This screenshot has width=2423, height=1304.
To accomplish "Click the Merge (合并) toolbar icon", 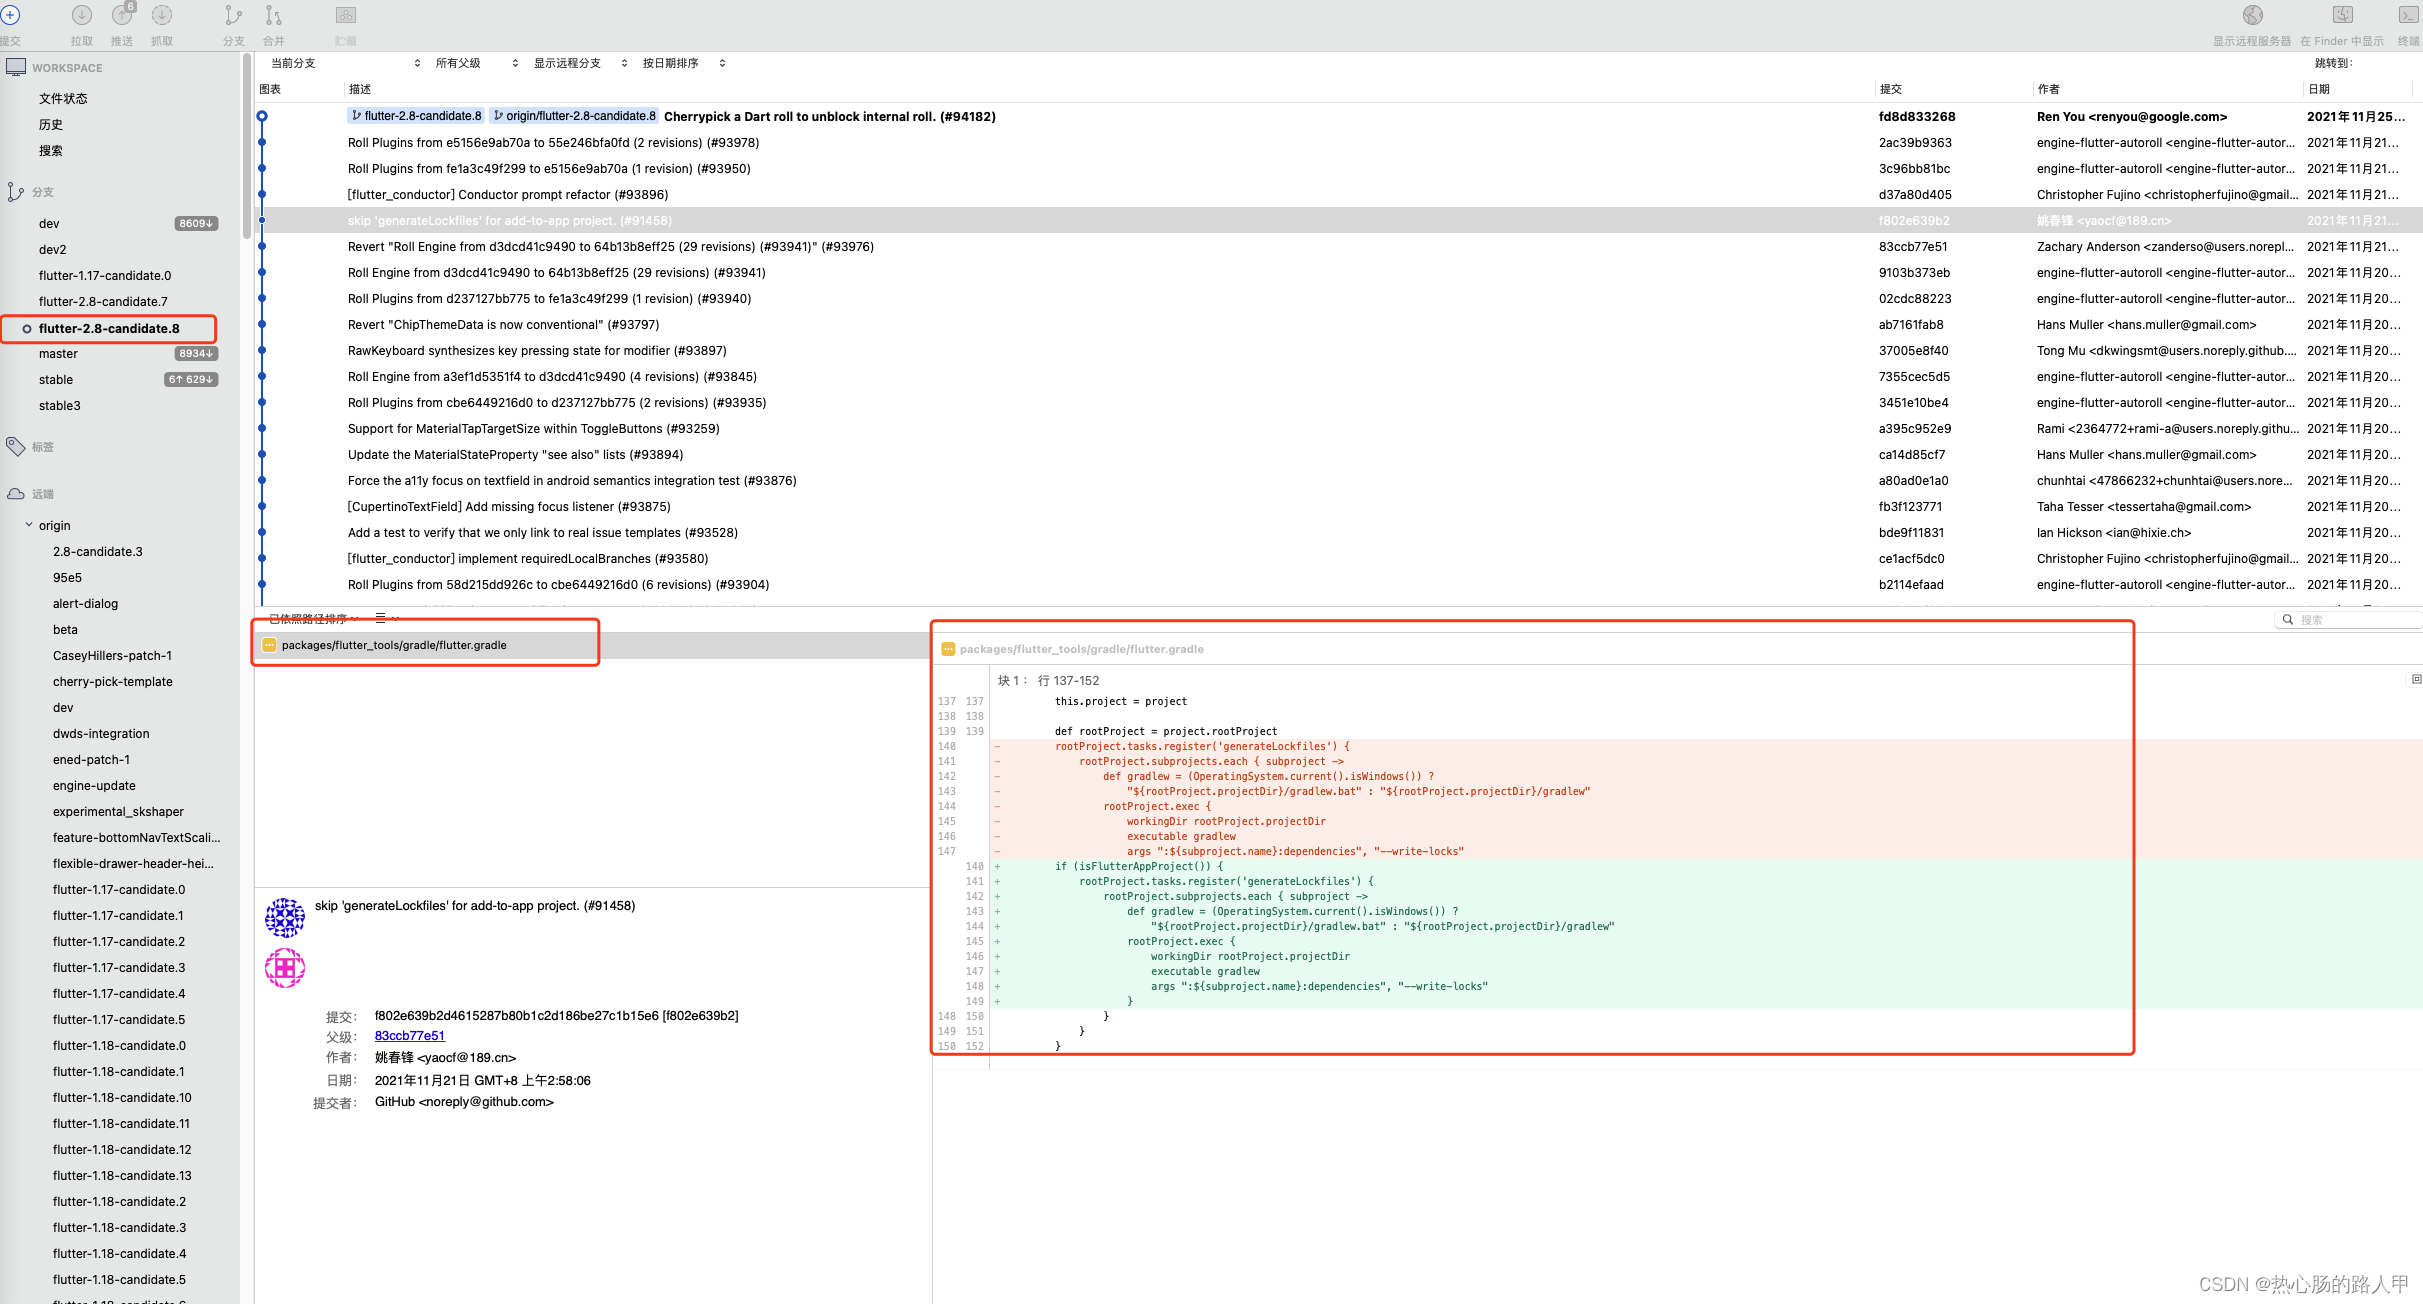I will click(x=273, y=16).
